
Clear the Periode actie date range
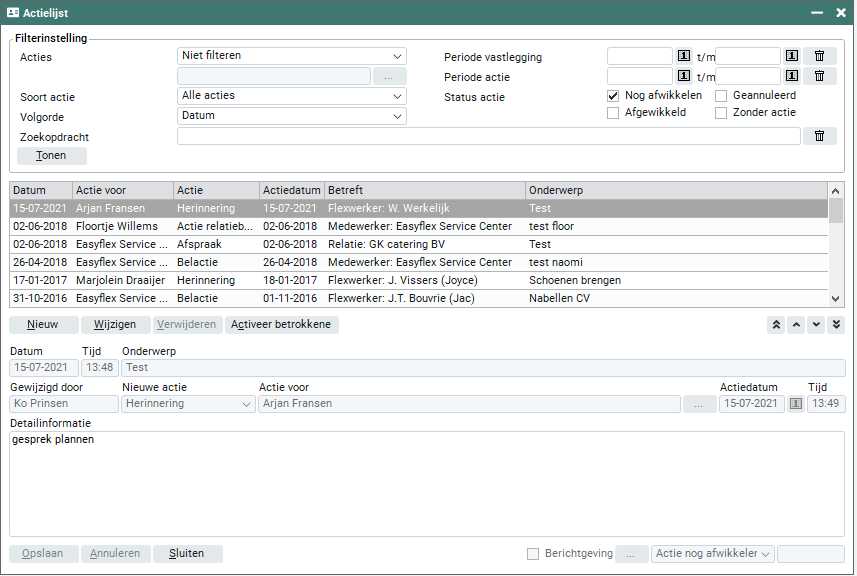pos(819,76)
